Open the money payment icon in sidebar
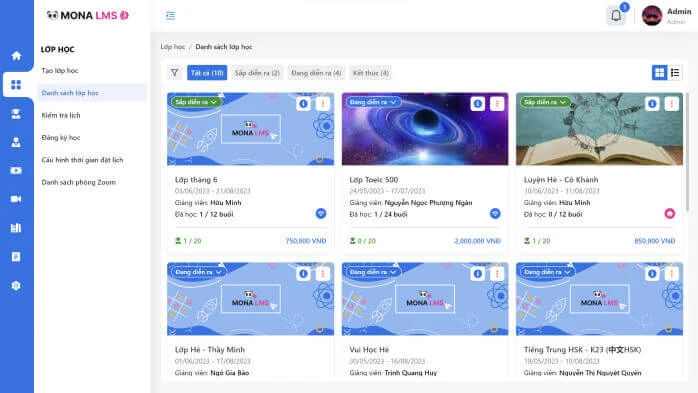Screen dimensions: 698x393 (x=16, y=170)
